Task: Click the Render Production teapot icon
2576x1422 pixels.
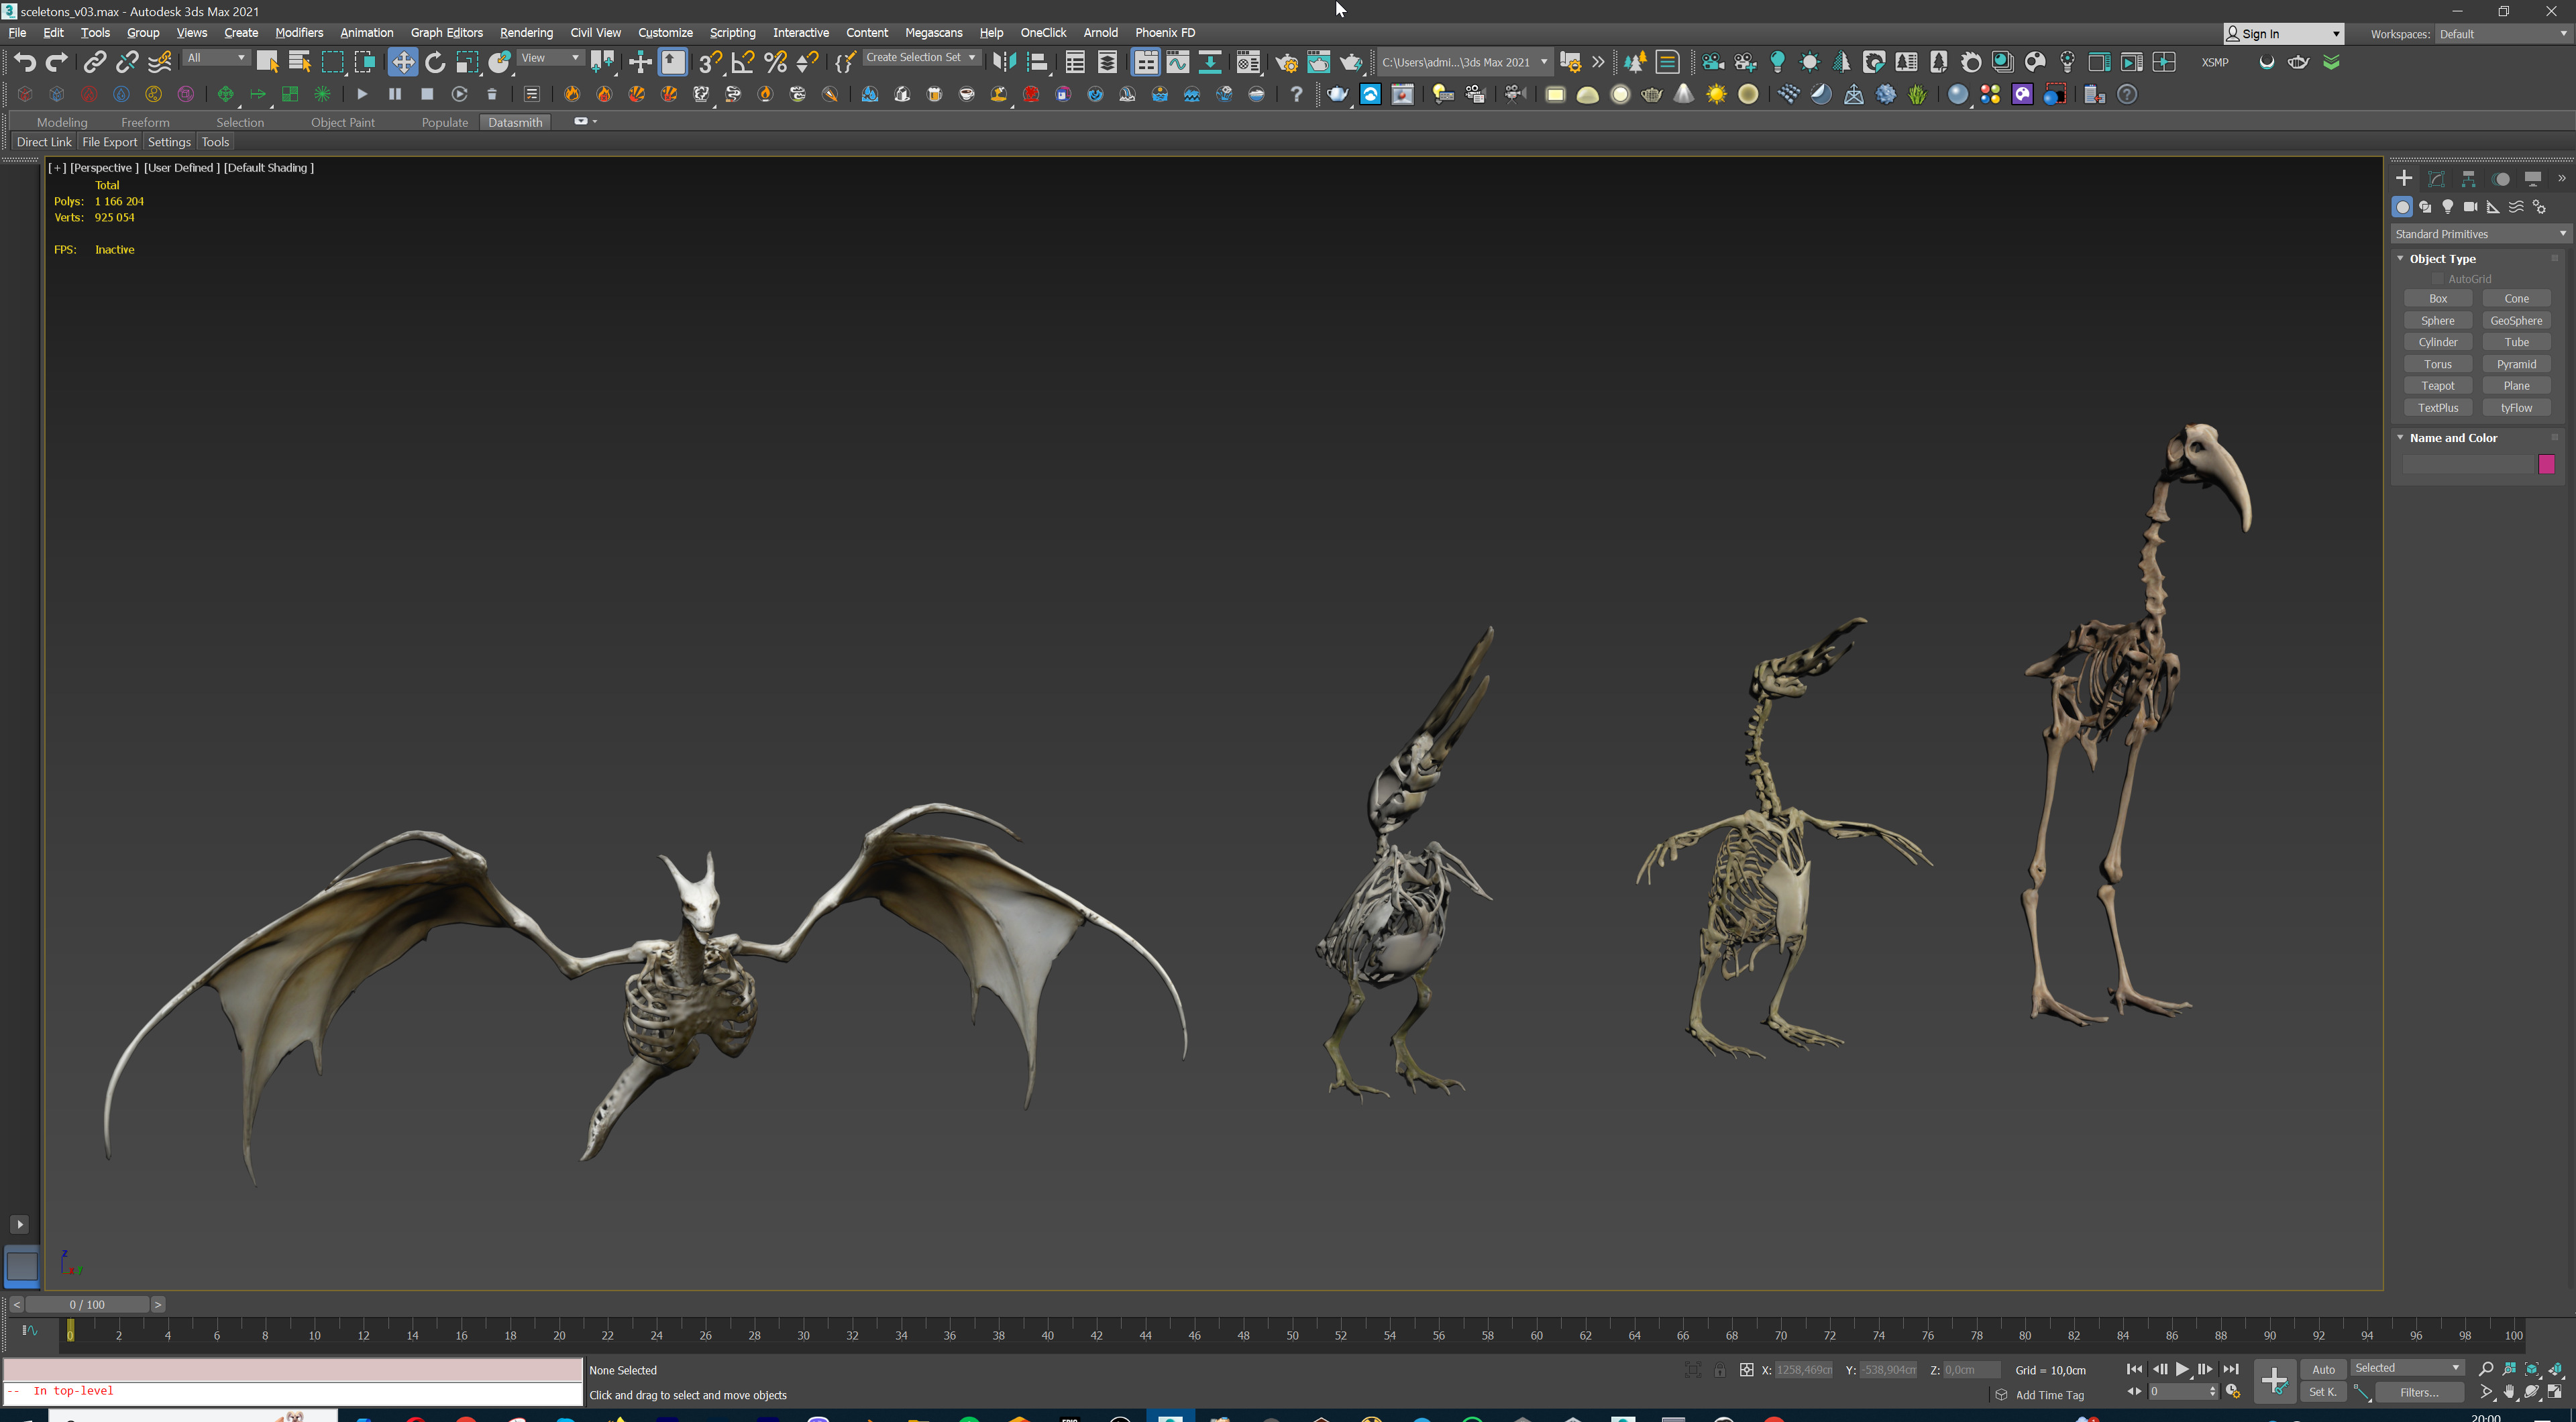Action: 1351,62
